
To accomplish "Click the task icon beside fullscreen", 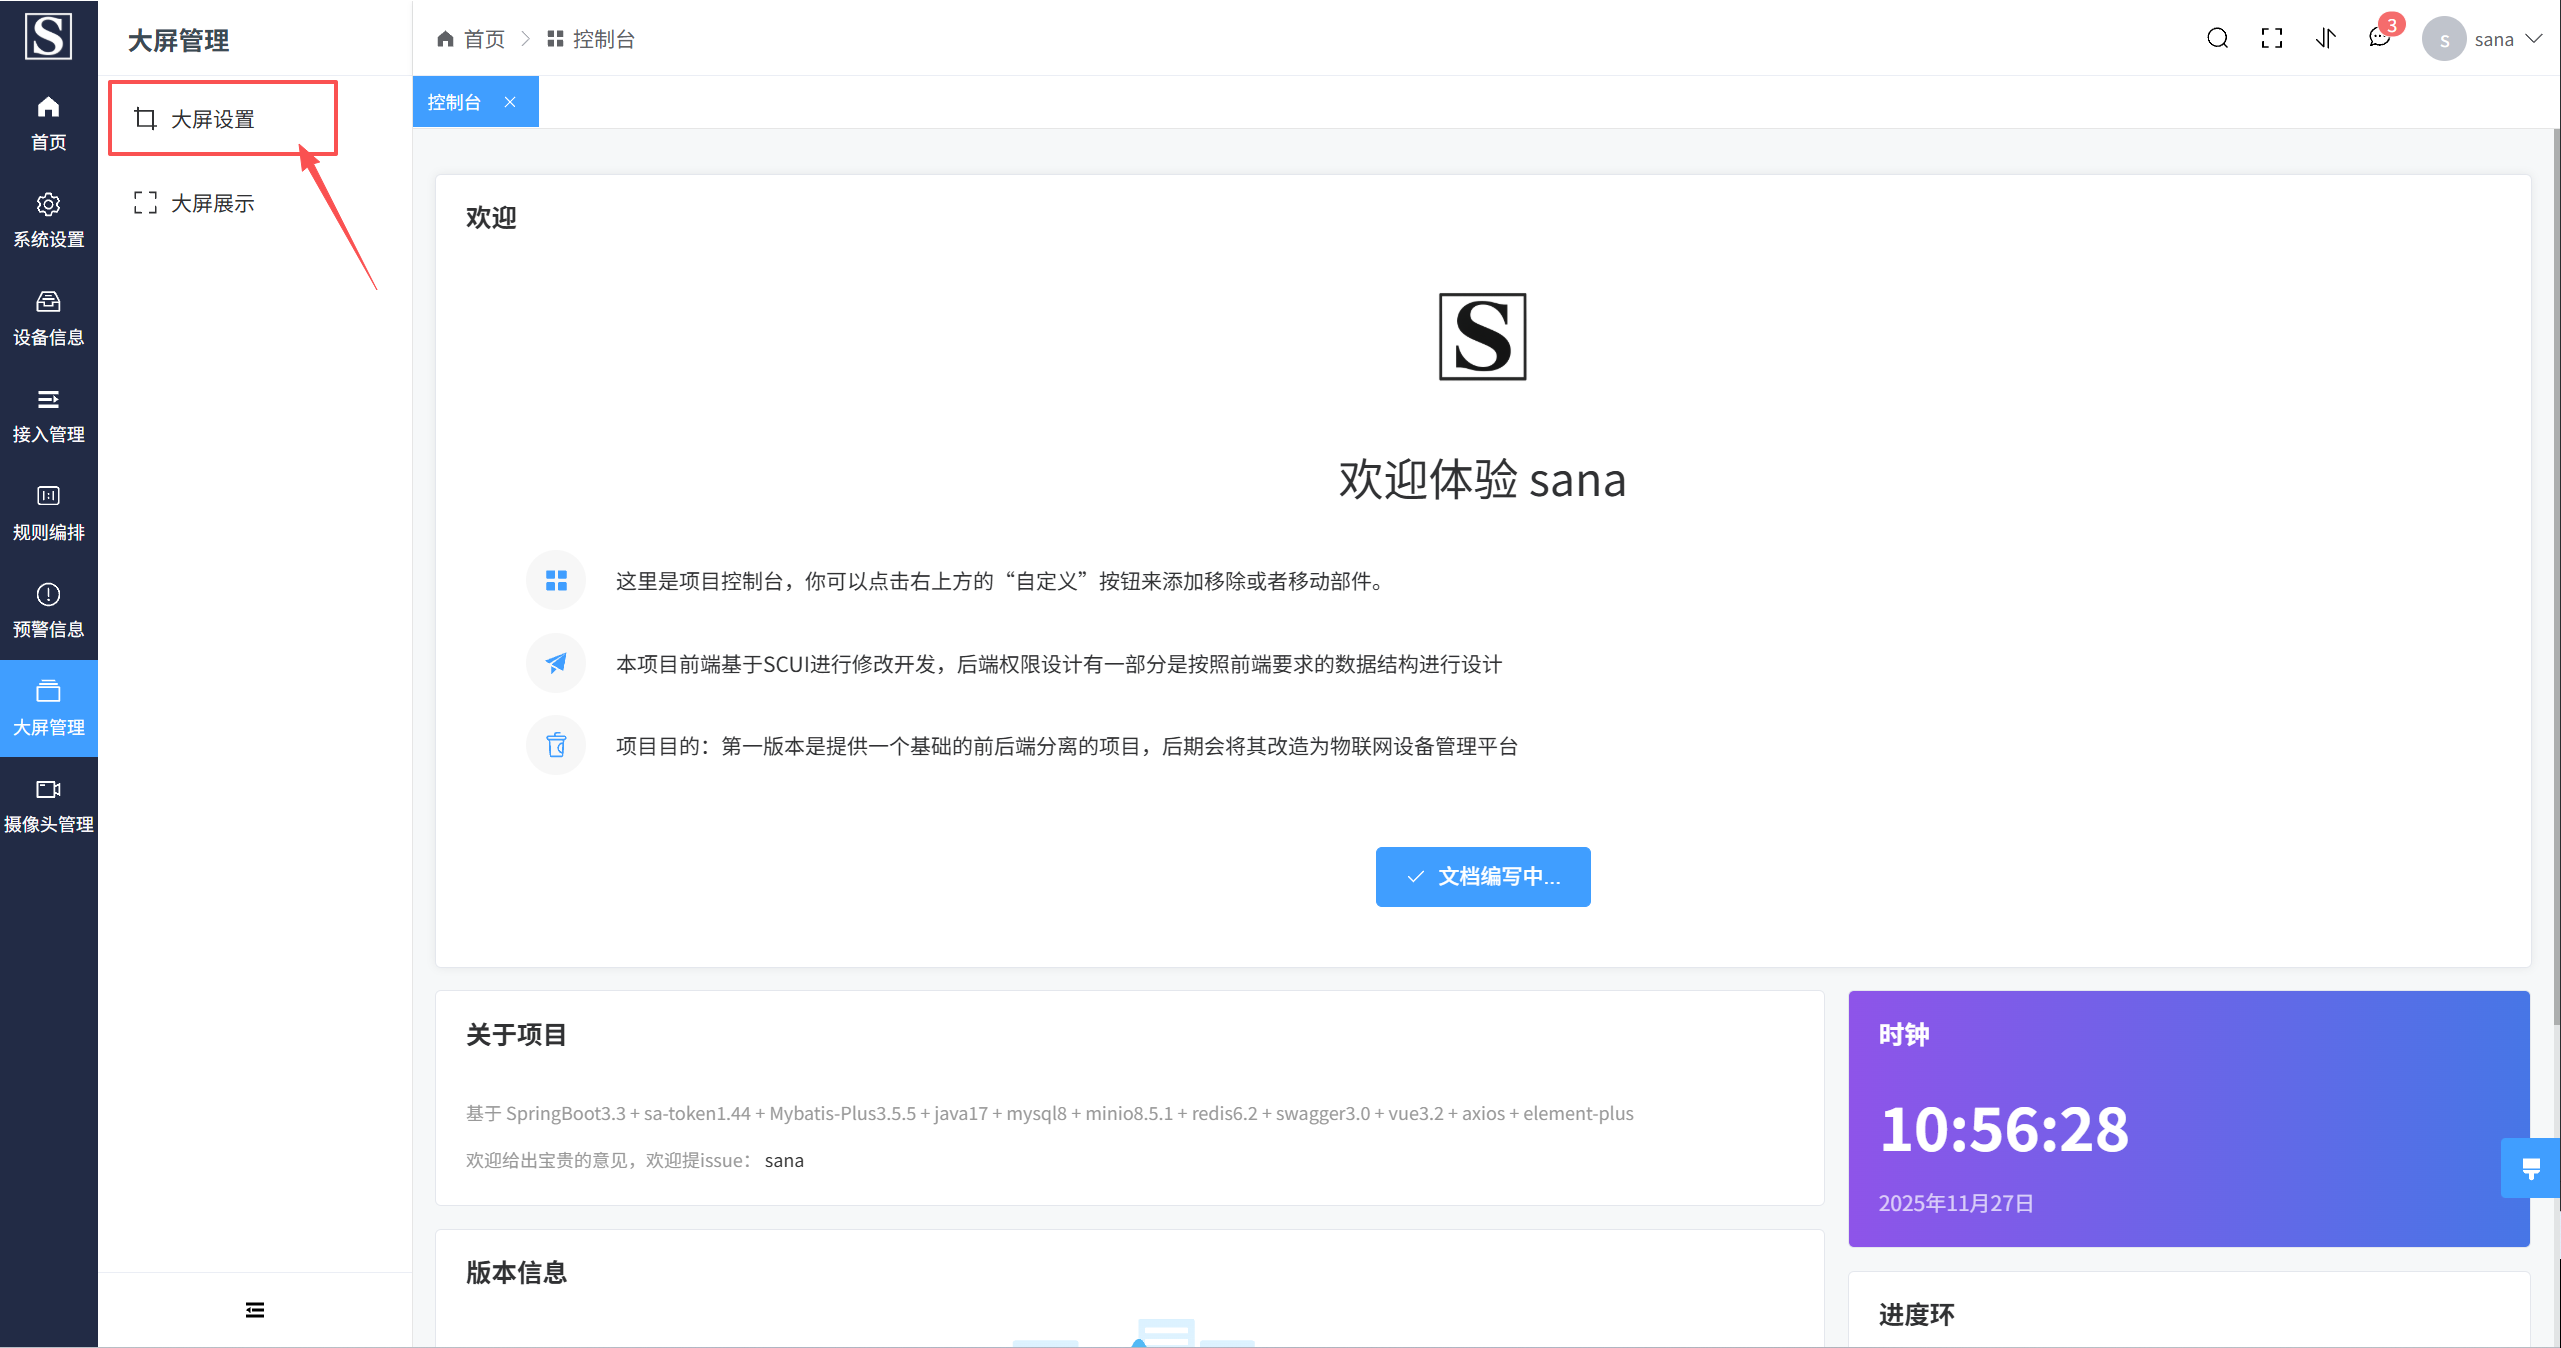I will [x=2325, y=39].
